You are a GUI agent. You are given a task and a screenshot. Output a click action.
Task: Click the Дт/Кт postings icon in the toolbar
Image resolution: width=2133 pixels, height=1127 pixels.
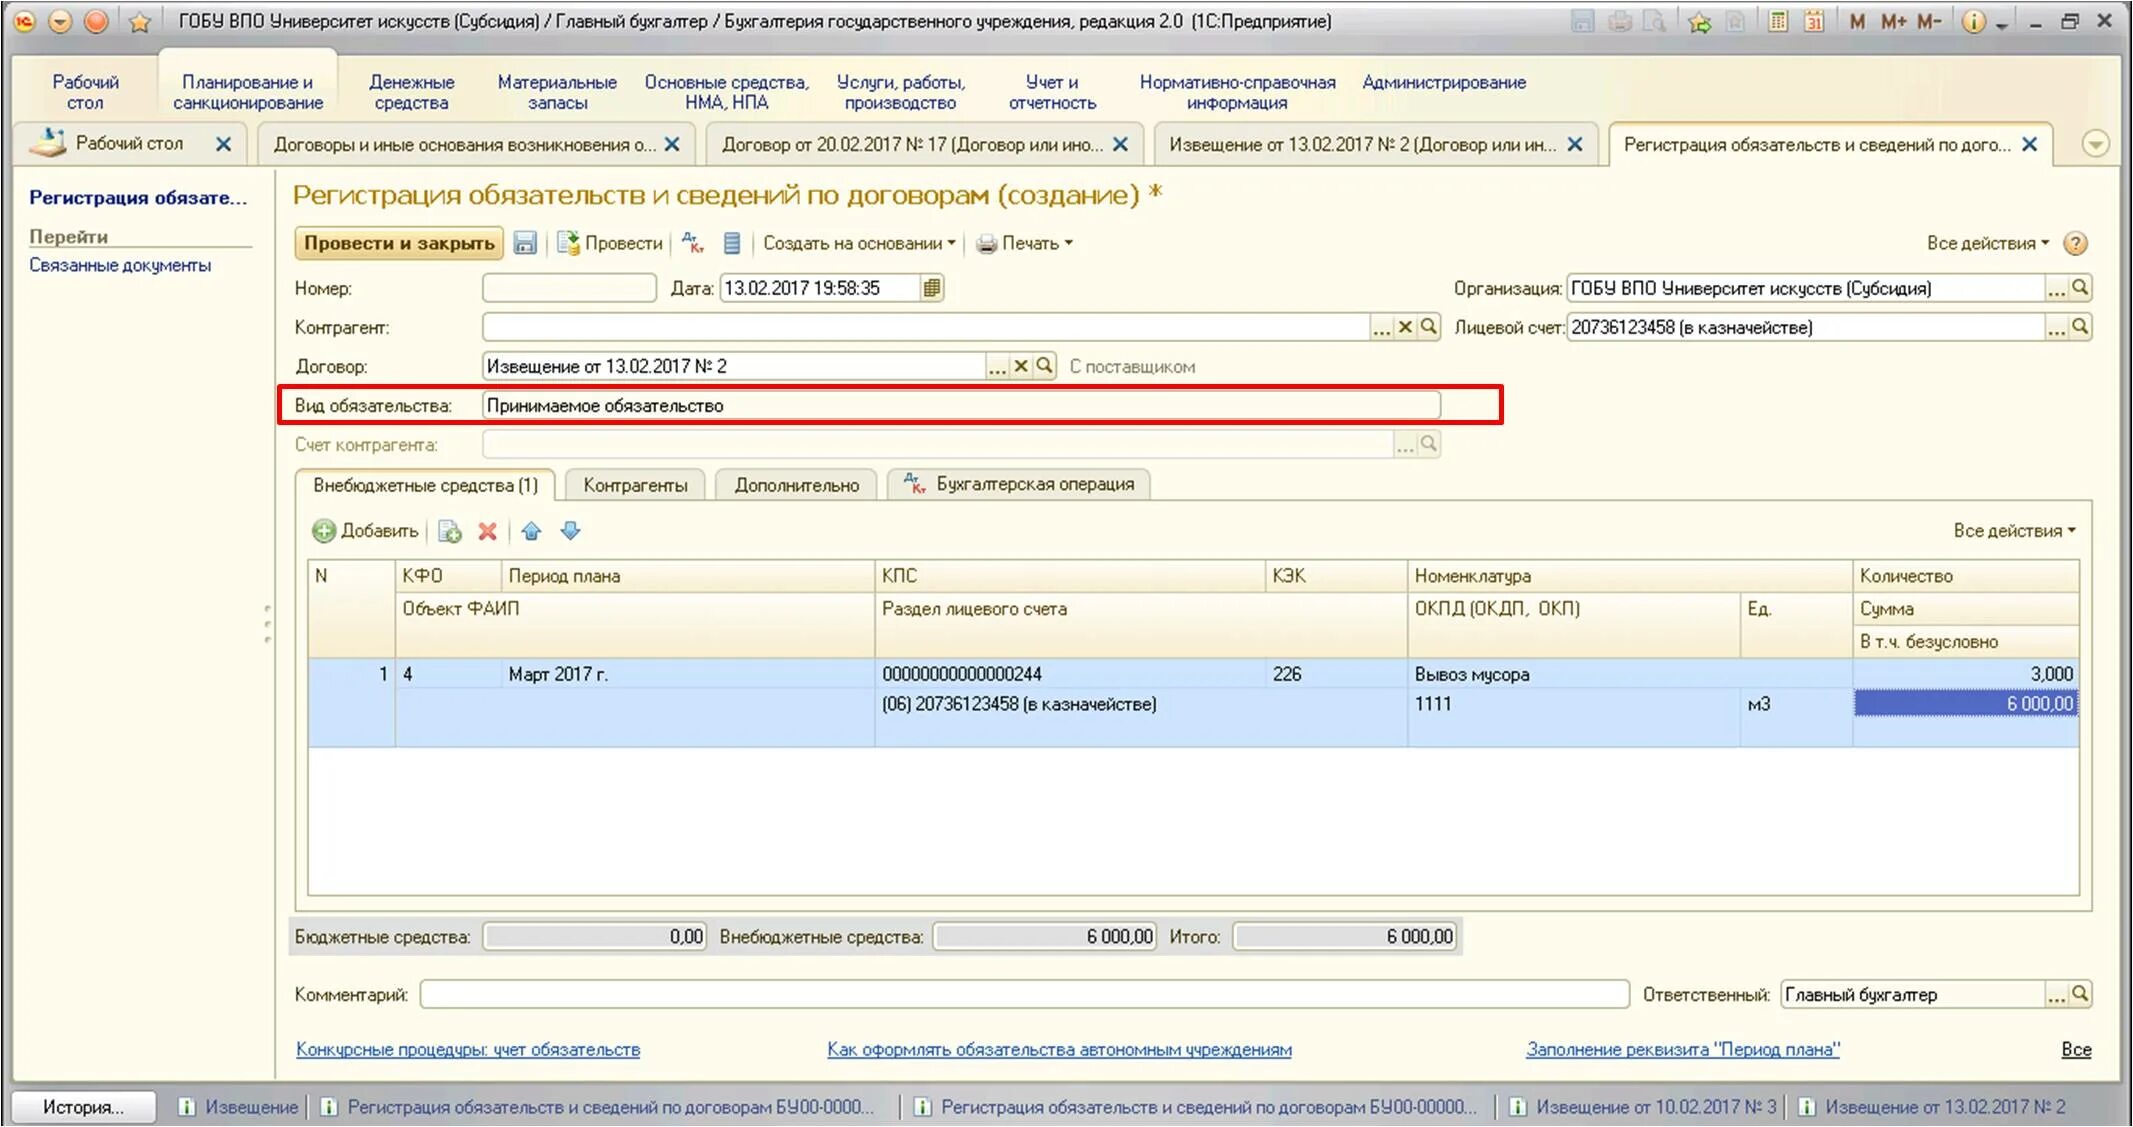[x=692, y=243]
